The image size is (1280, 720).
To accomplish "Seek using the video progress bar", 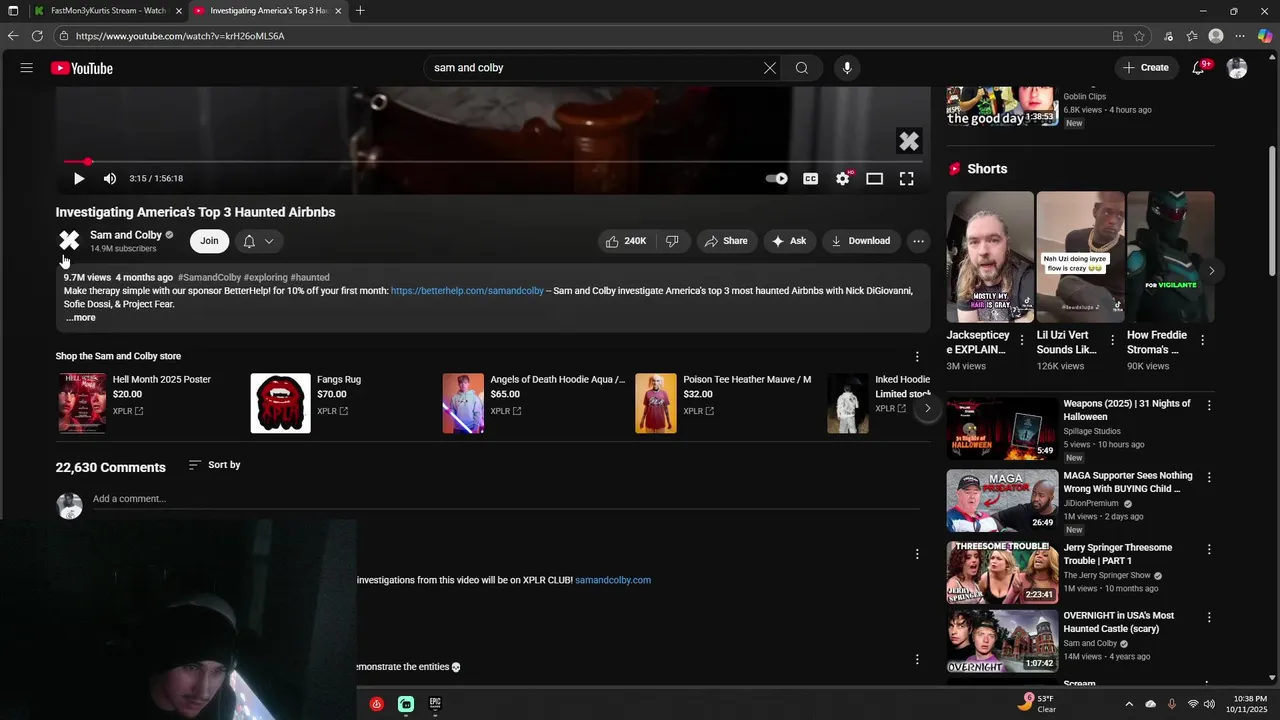I will click(492, 161).
